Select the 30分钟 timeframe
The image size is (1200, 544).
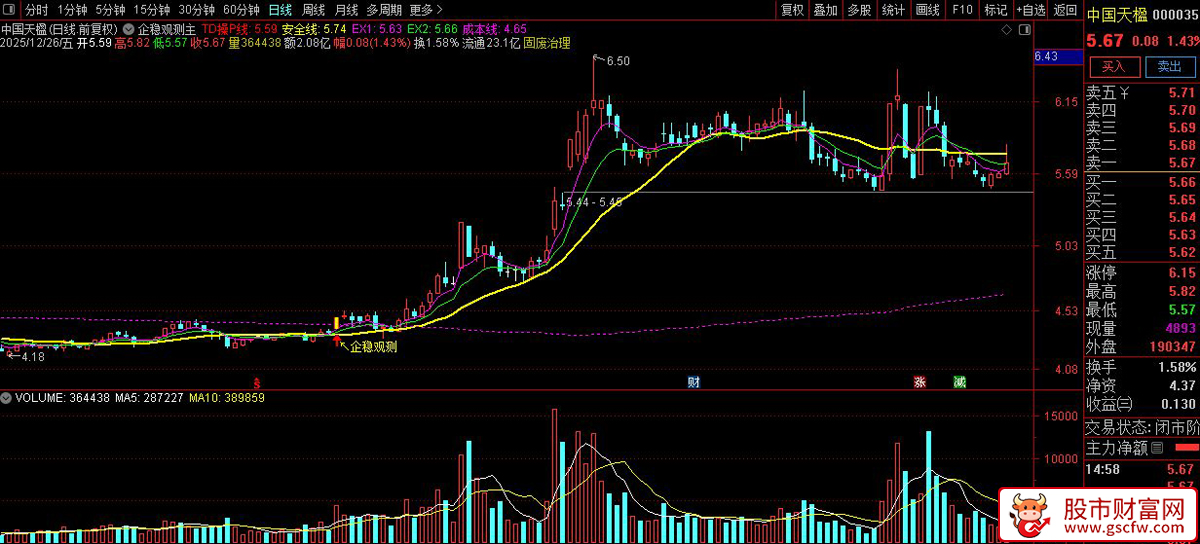click(x=197, y=10)
